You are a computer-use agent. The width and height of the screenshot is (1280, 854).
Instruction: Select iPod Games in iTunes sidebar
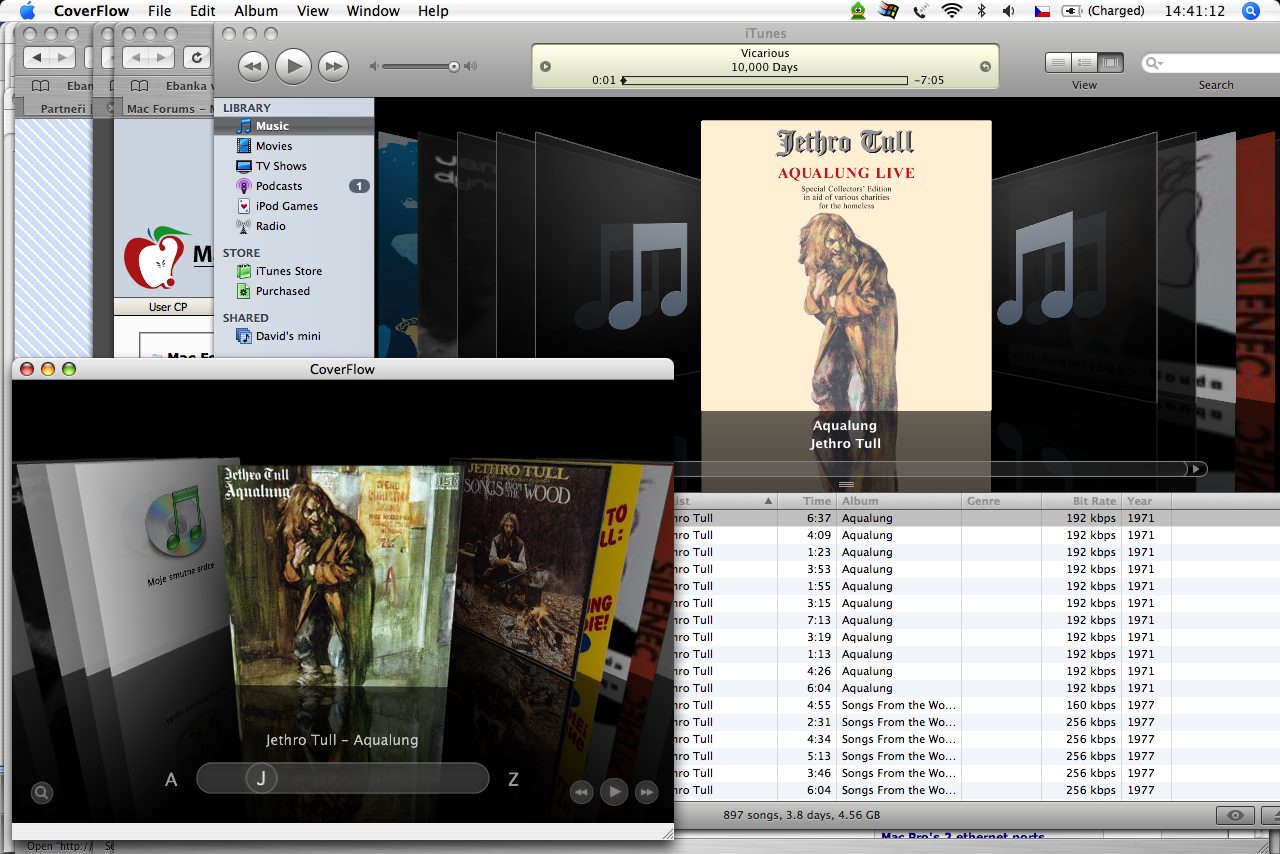[x=294, y=206]
